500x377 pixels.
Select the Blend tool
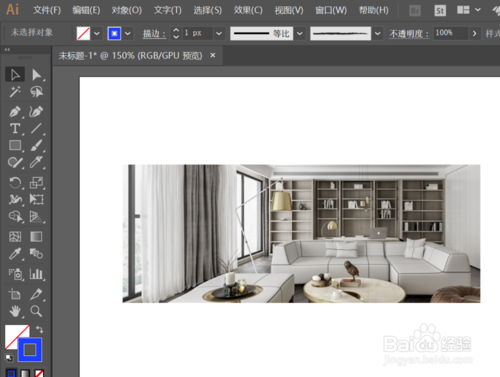tap(36, 254)
